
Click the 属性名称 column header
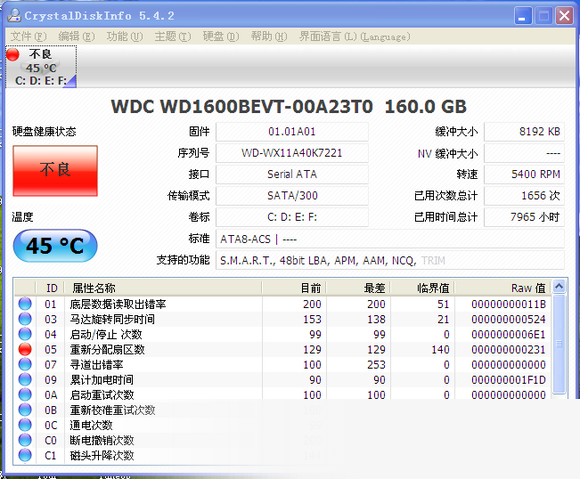pos(163,288)
